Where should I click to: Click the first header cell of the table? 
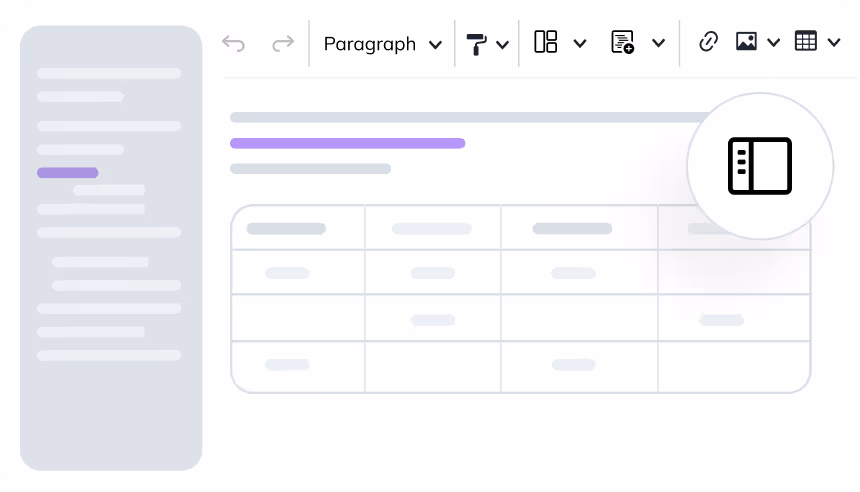297,228
